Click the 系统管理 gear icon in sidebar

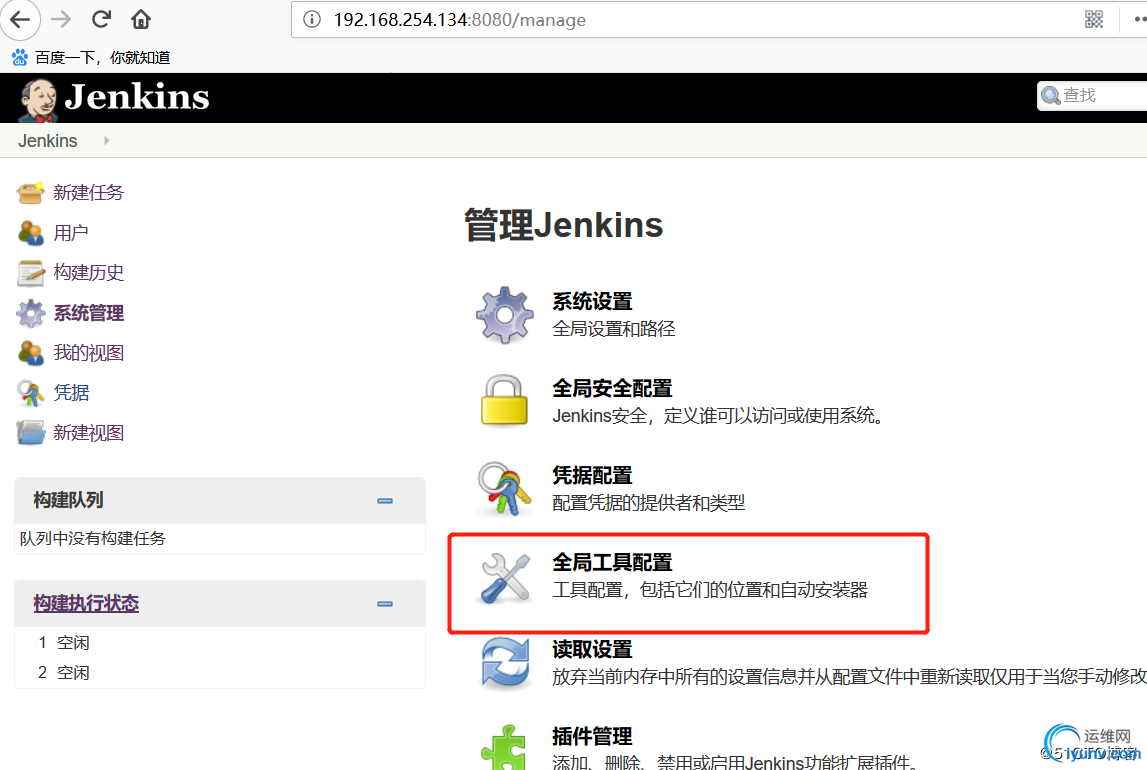click(31, 313)
